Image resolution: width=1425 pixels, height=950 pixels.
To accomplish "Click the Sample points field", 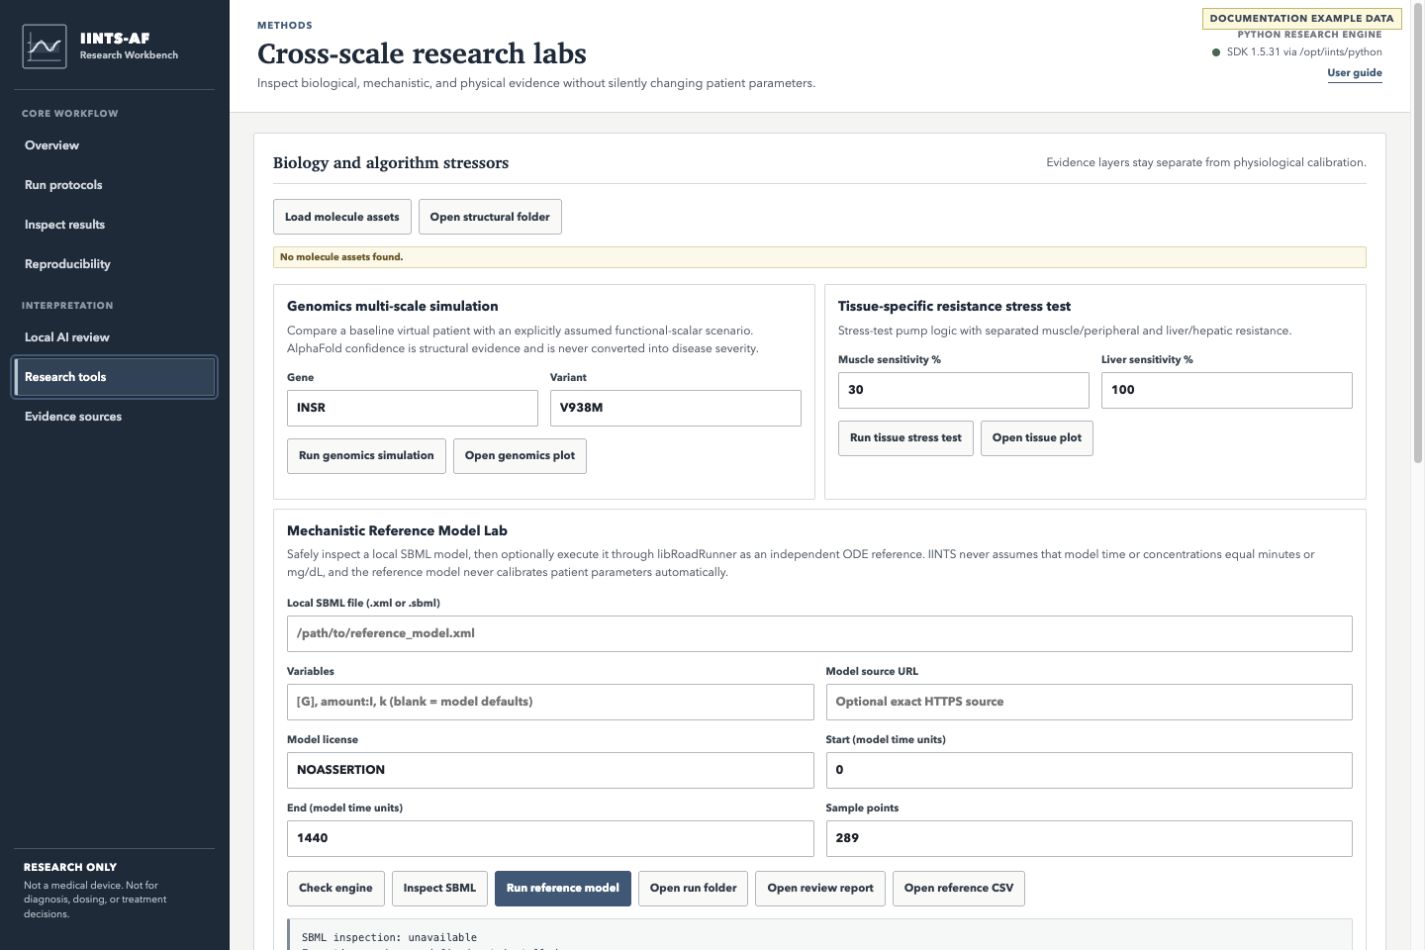I will click(x=1089, y=838).
